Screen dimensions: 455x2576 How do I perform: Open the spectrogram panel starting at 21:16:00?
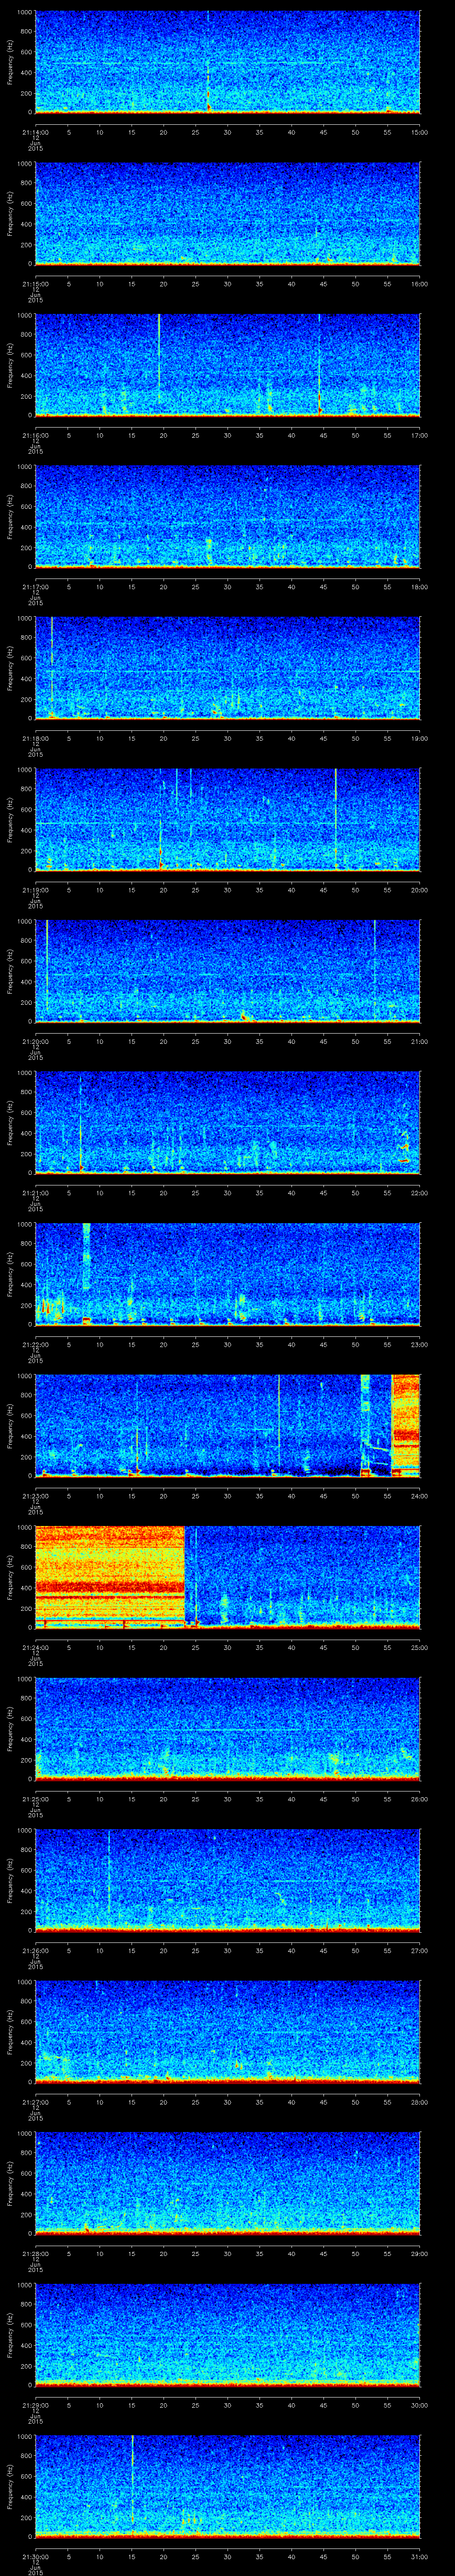coord(227,365)
